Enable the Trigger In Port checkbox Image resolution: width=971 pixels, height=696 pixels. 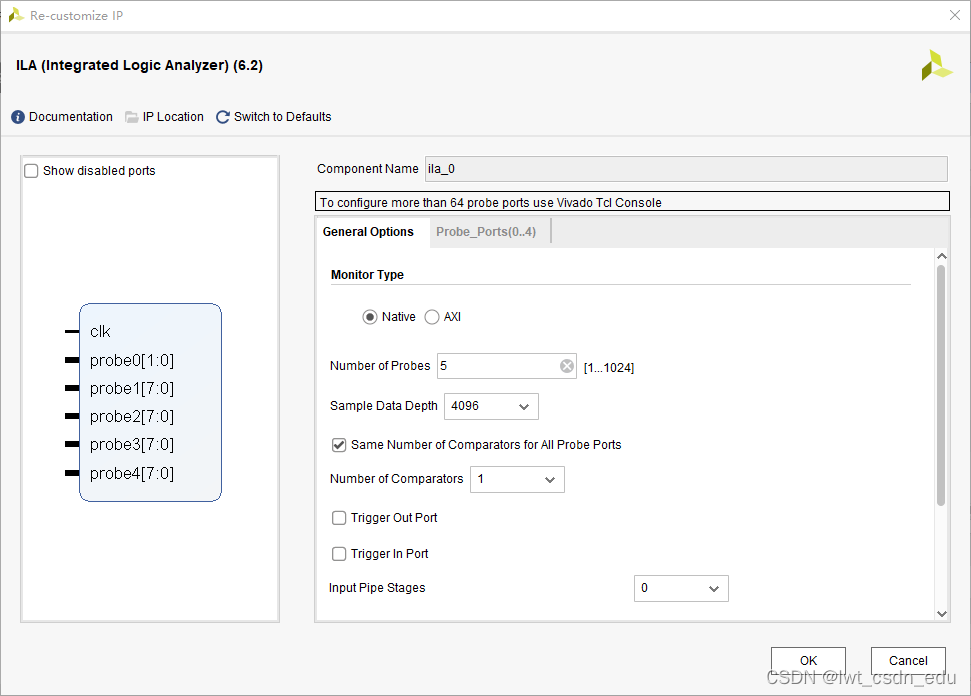tap(339, 554)
